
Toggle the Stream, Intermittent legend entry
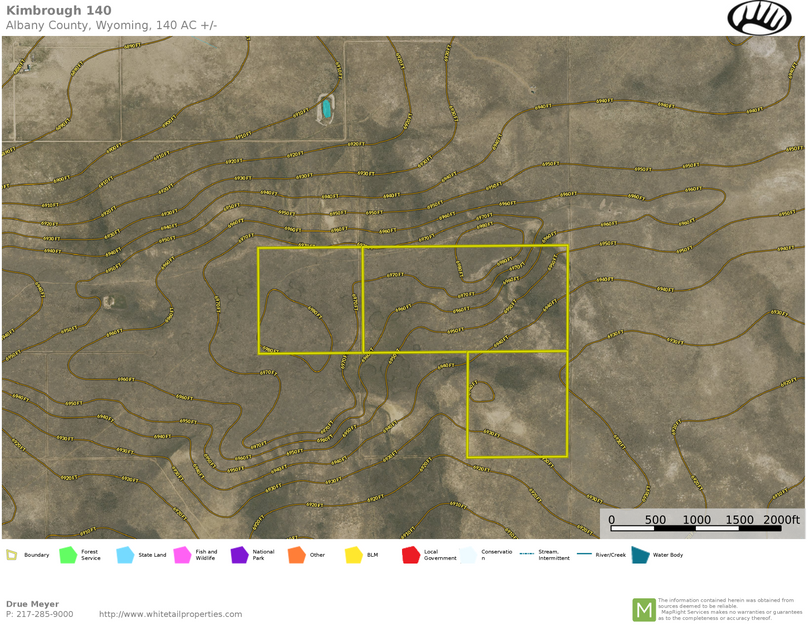tap(528, 554)
